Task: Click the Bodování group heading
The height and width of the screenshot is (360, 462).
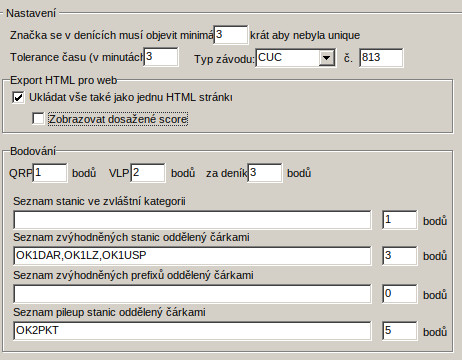Action: (x=33, y=151)
